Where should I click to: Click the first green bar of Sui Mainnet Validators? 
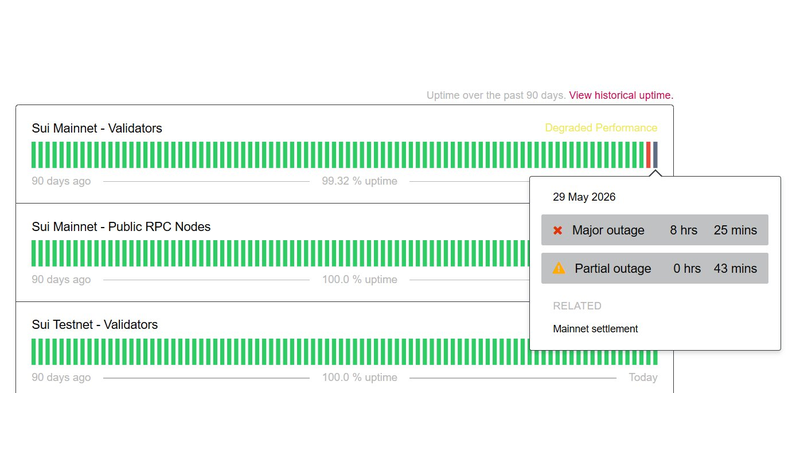click(34, 155)
